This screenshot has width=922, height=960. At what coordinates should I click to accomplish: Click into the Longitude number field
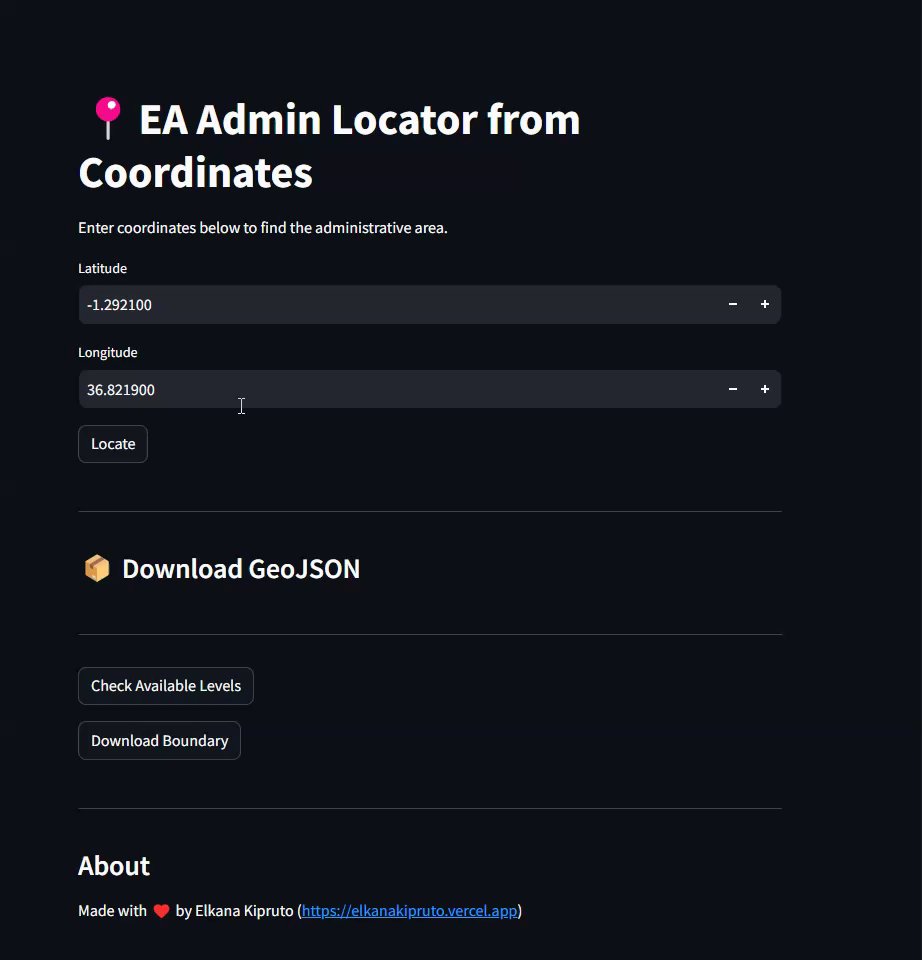point(400,389)
